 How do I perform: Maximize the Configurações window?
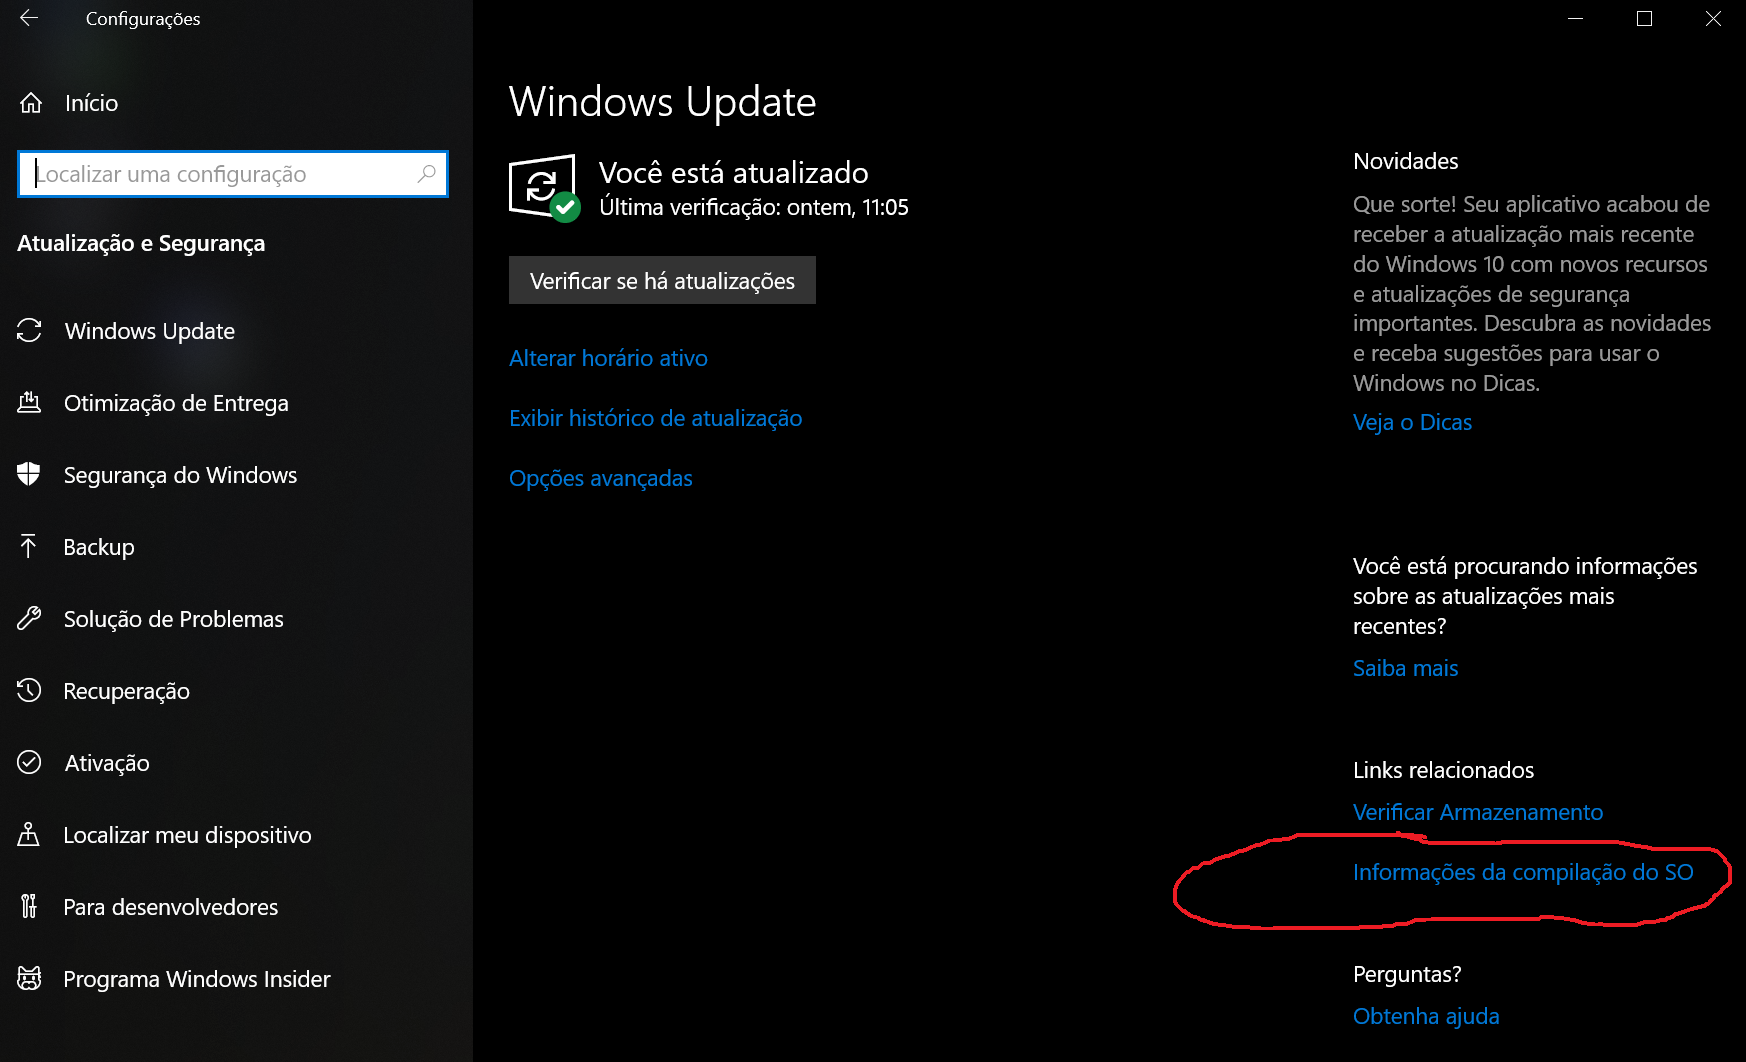point(1644,19)
